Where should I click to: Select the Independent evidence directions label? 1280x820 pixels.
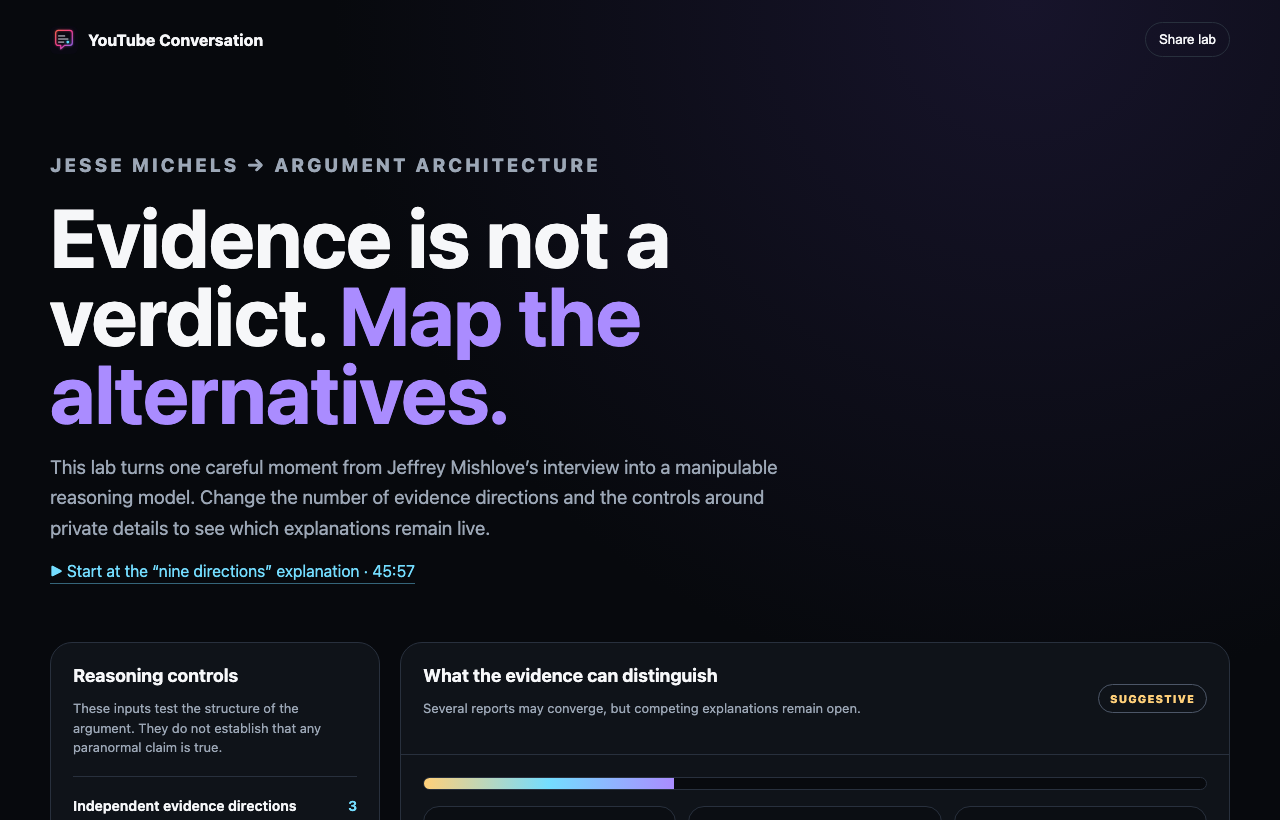(185, 806)
